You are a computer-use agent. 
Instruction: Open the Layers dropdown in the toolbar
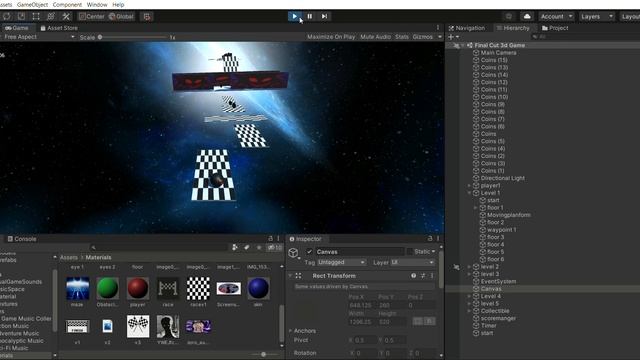pos(596,16)
